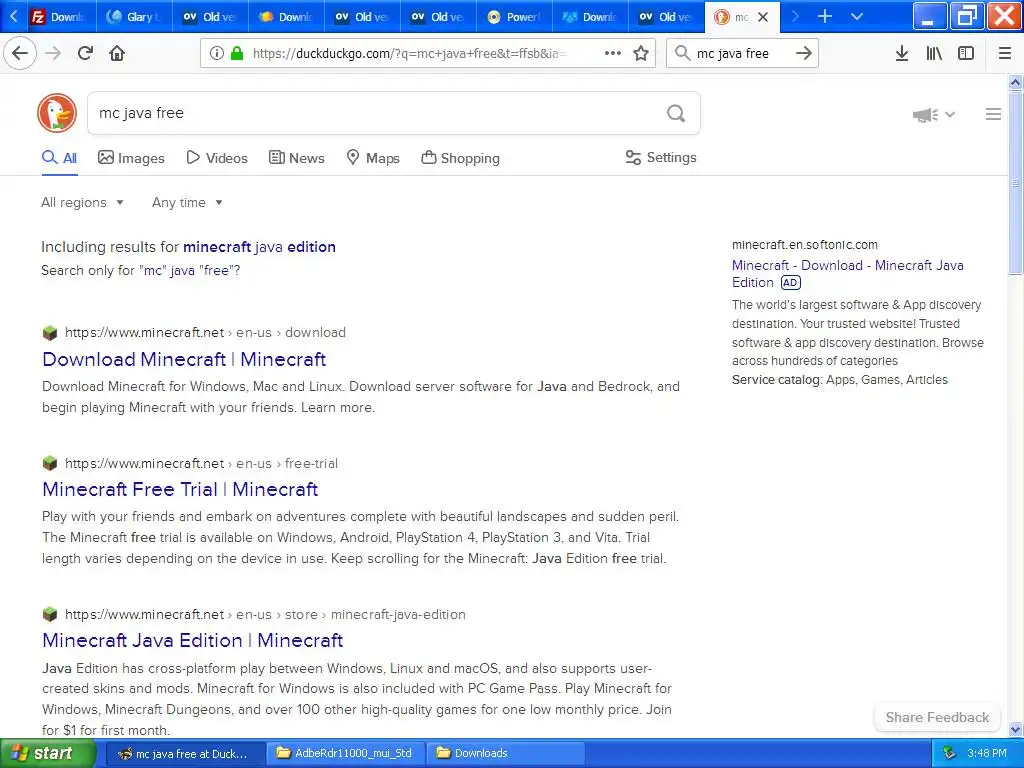Image resolution: width=1024 pixels, height=768 pixels.
Task: Open DuckDuckGo side menu icon
Action: [x=993, y=114]
